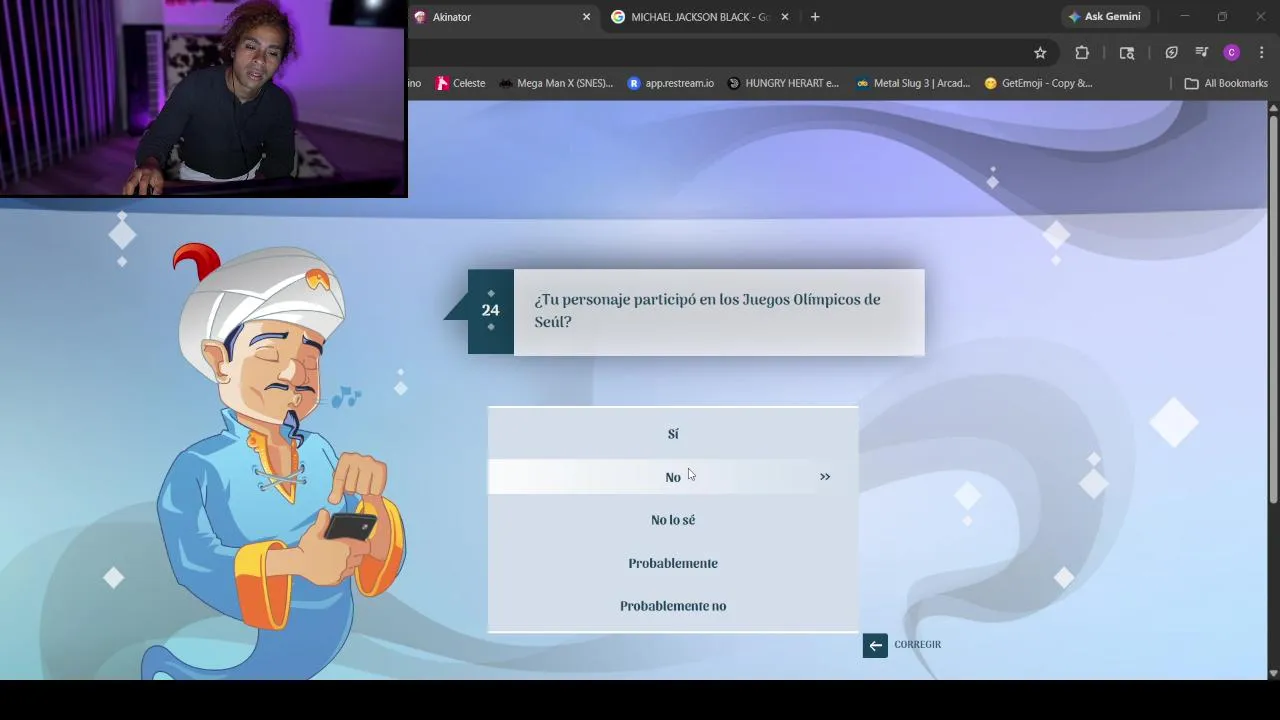Image resolution: width=1280 pixels, height=720 pixels.
Task: Open the tab search icon in the toolbar
Action: [1127, 53]
